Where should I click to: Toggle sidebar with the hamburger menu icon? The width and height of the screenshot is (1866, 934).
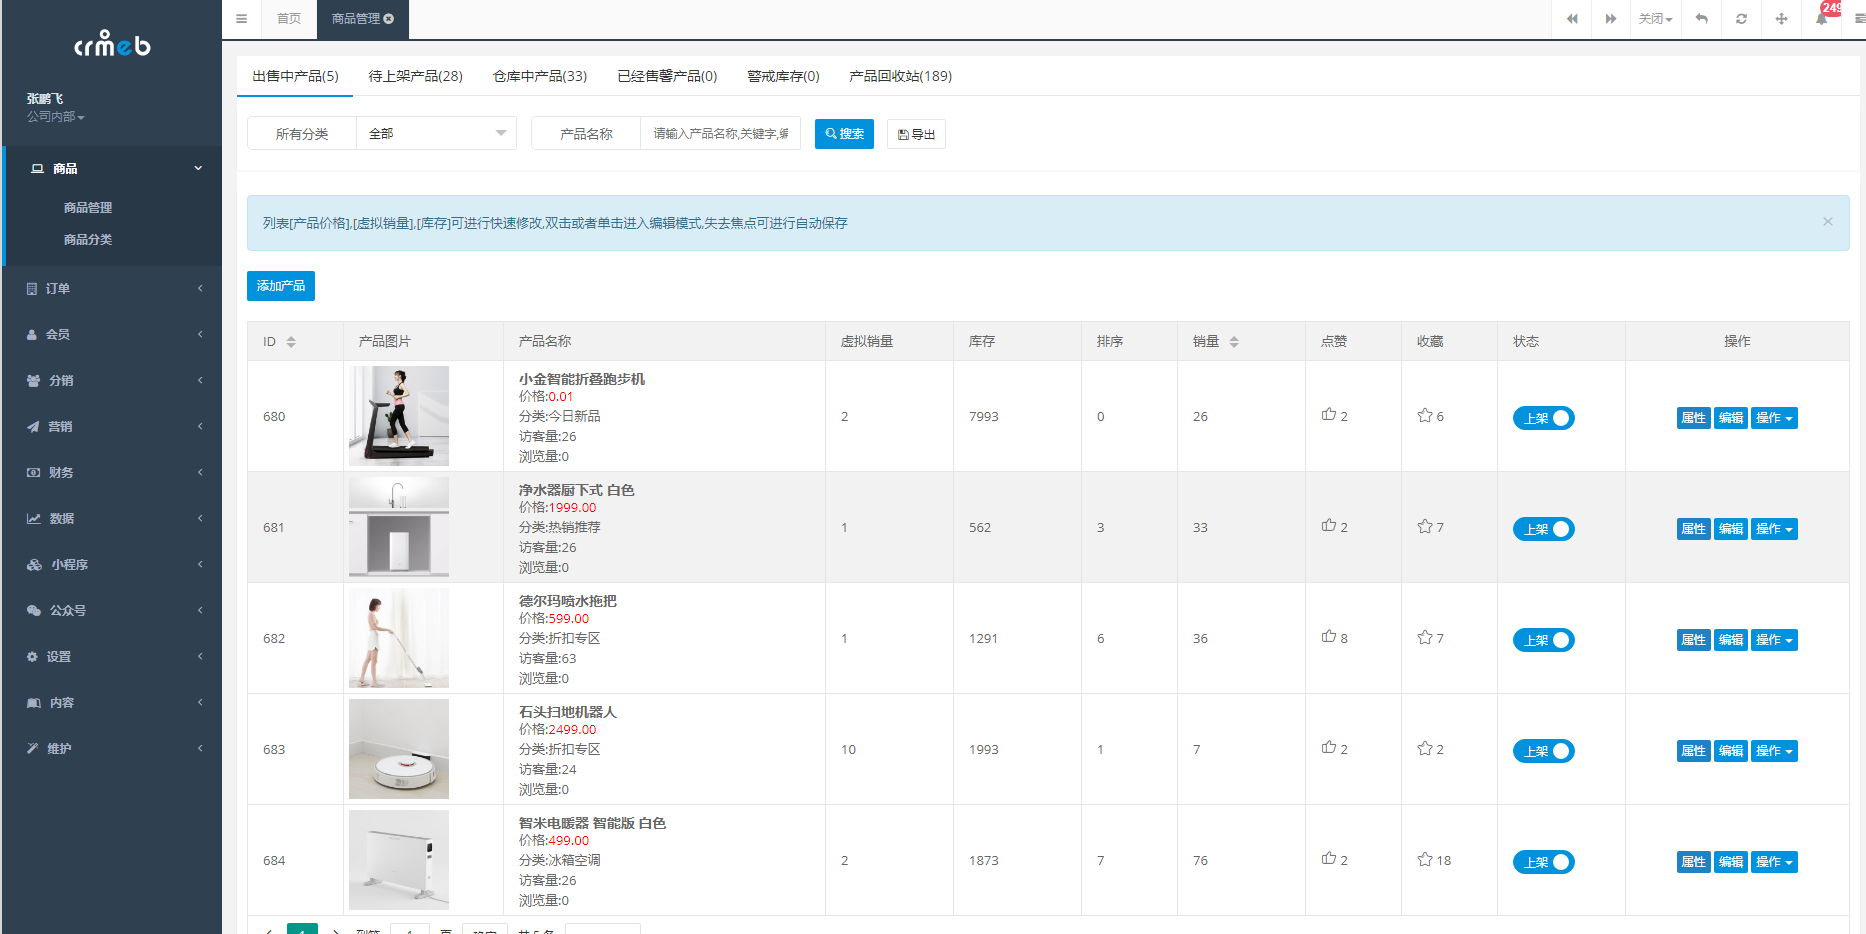pyautogui.click(x=241, y=19)
